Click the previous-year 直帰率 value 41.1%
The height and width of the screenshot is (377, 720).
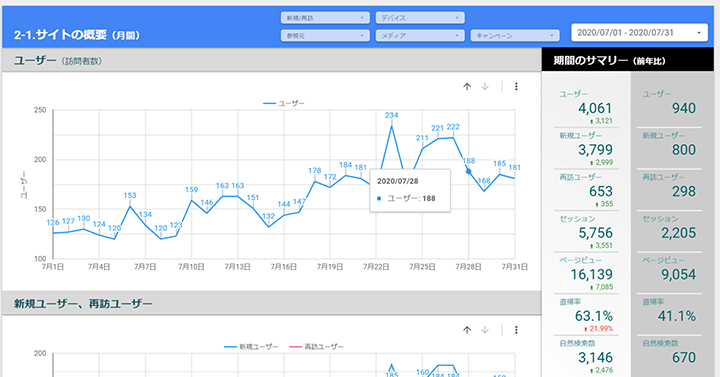[677, 316]
